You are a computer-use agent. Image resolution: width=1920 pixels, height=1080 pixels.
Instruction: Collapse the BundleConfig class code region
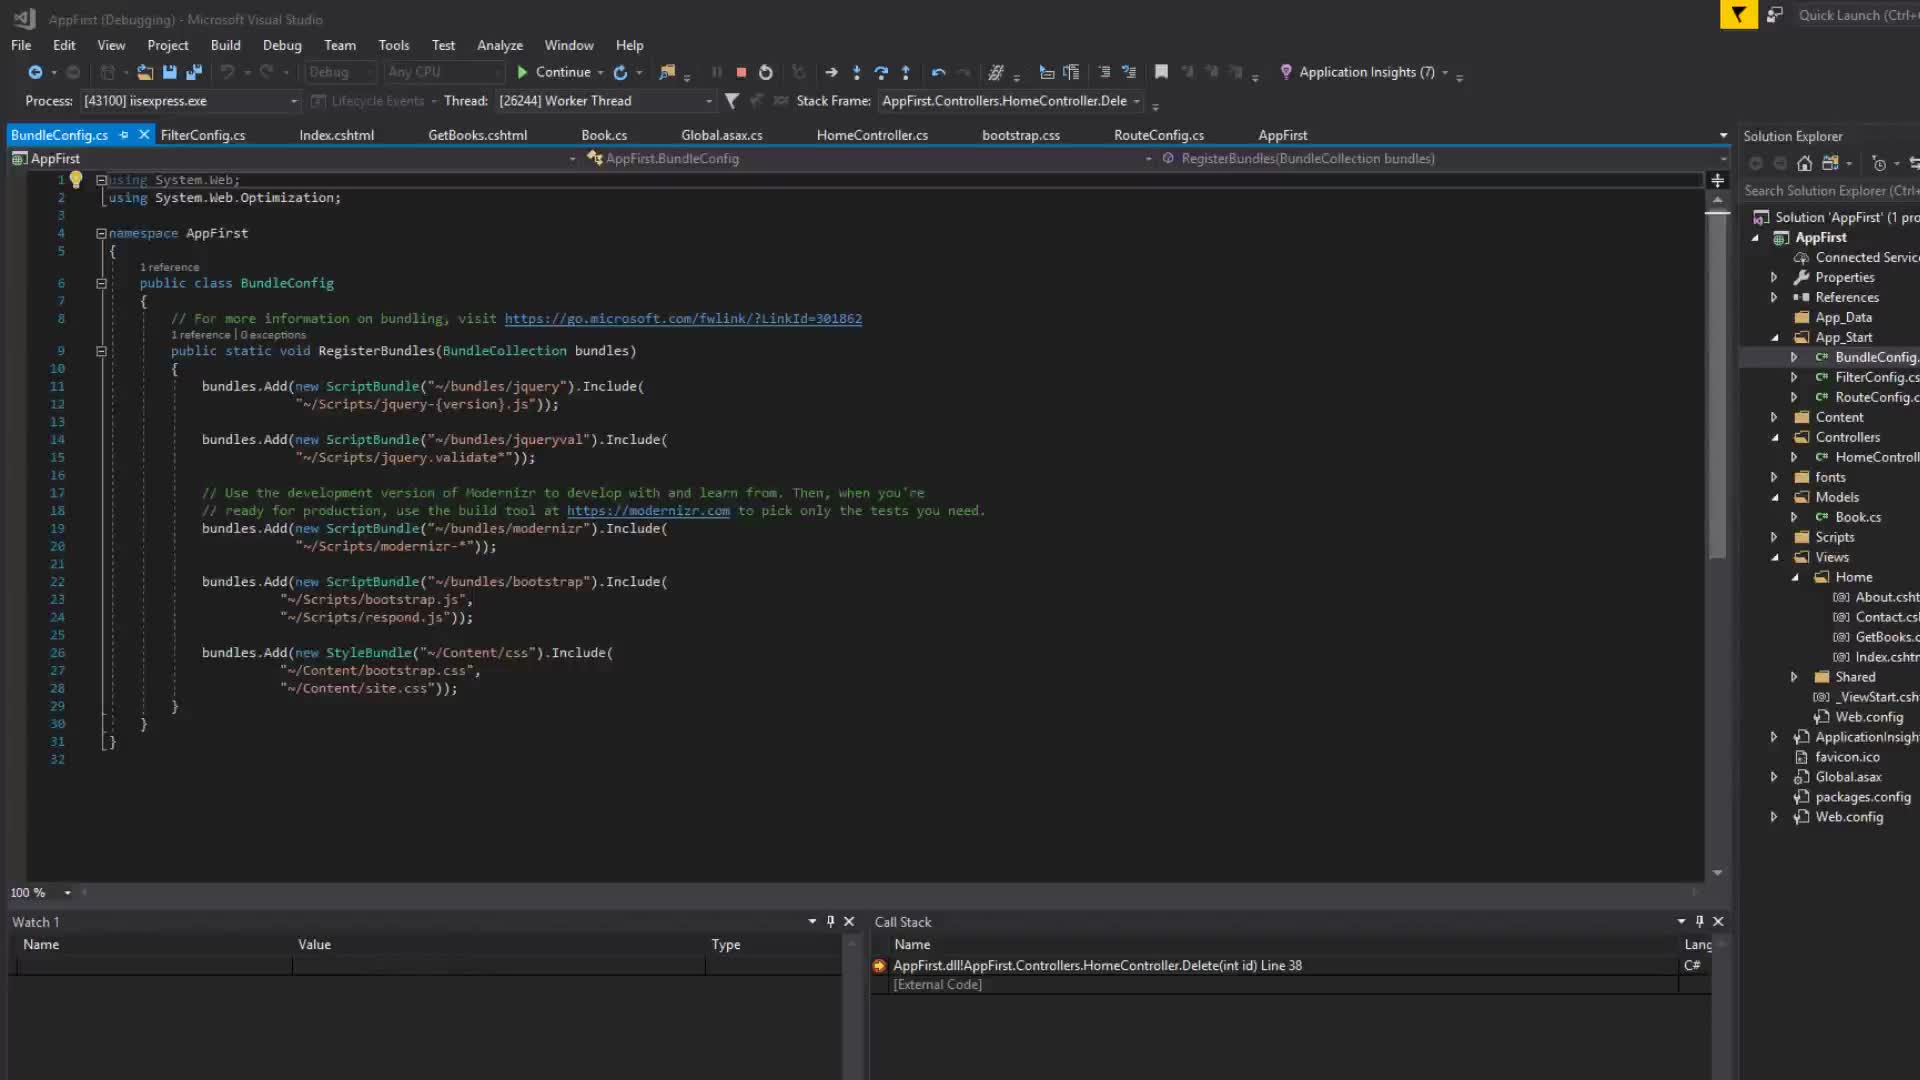click(x=101, y=283)
